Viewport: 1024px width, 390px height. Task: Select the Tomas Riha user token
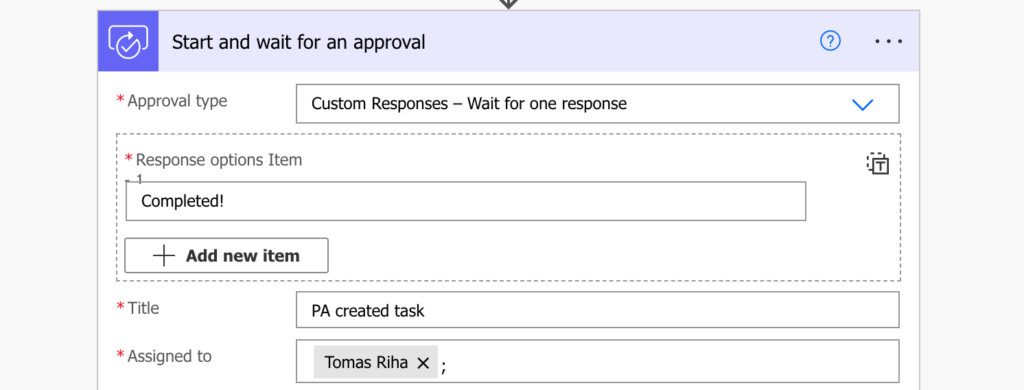pos(376,363)
